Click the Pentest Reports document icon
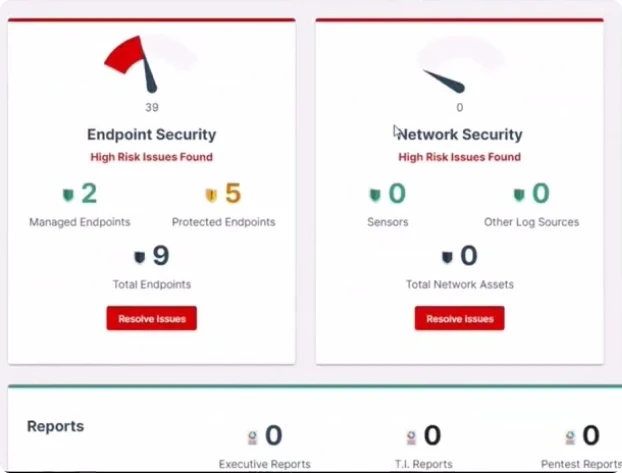This screenshot has height=473, width=622. point(570,437)
